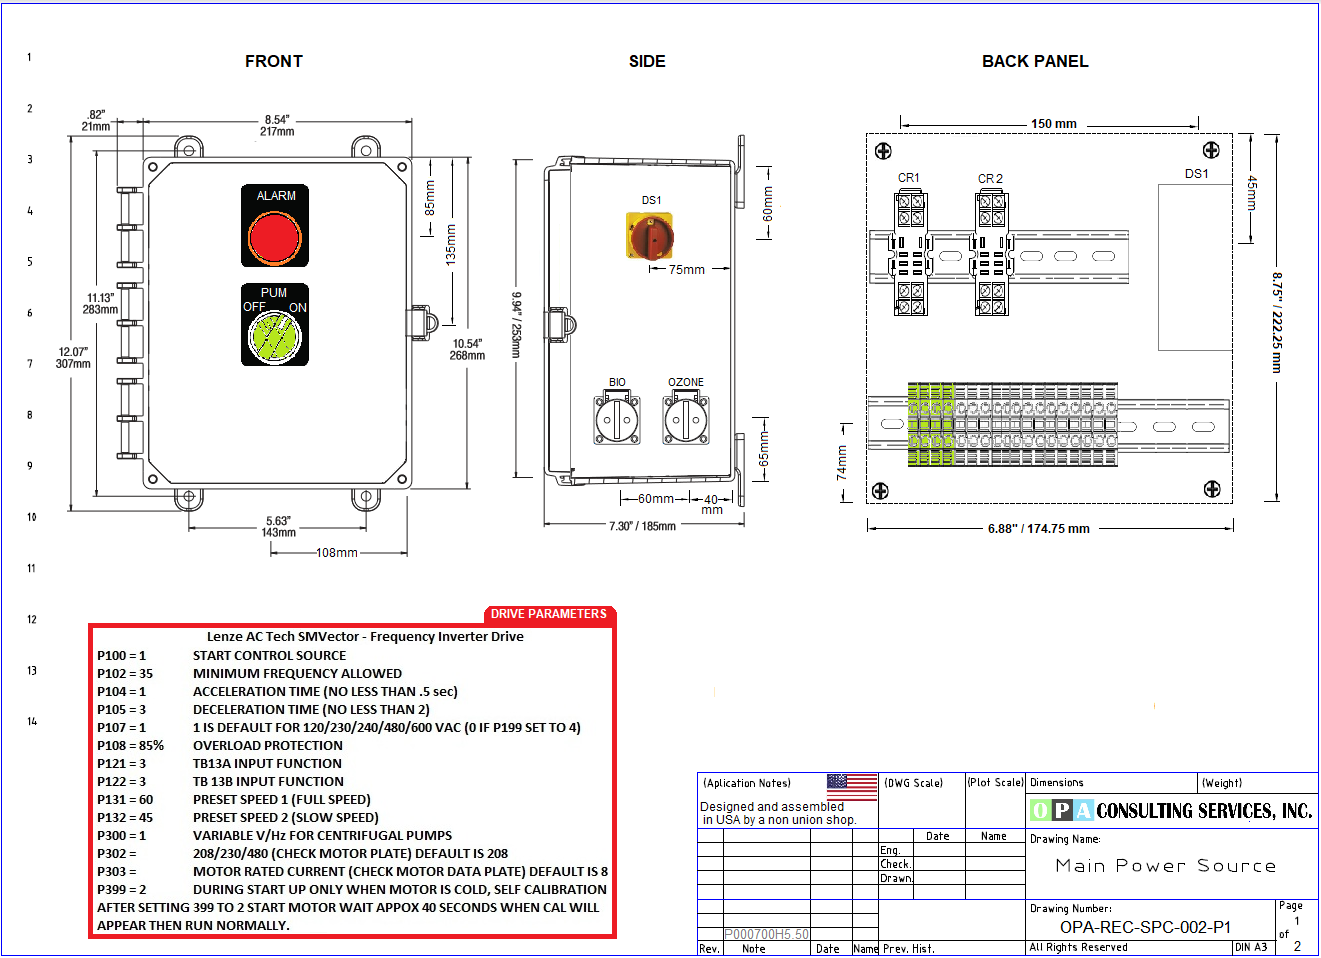This screenshot has height=958, width=1321.
Task: Click the OPA Consulting Services logo
Action: 1170,810
